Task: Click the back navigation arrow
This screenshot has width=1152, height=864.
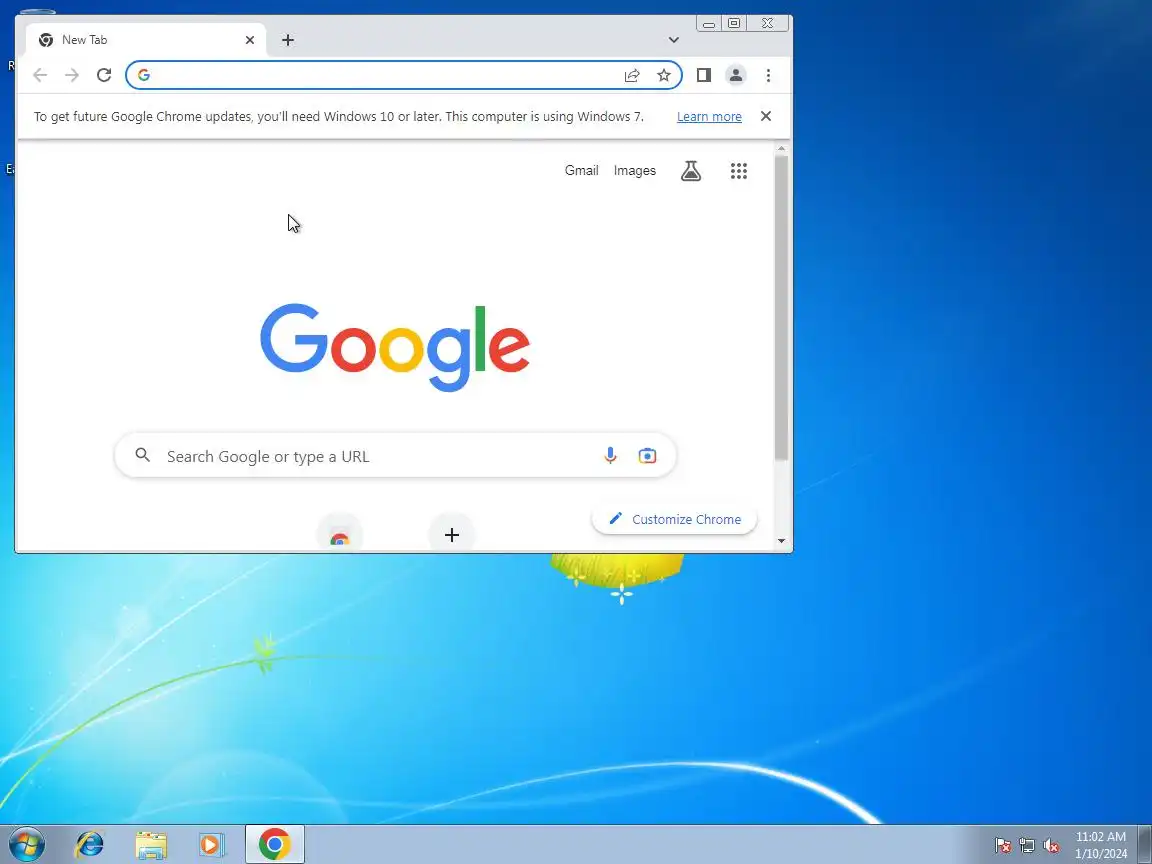Action: (40, 75)
